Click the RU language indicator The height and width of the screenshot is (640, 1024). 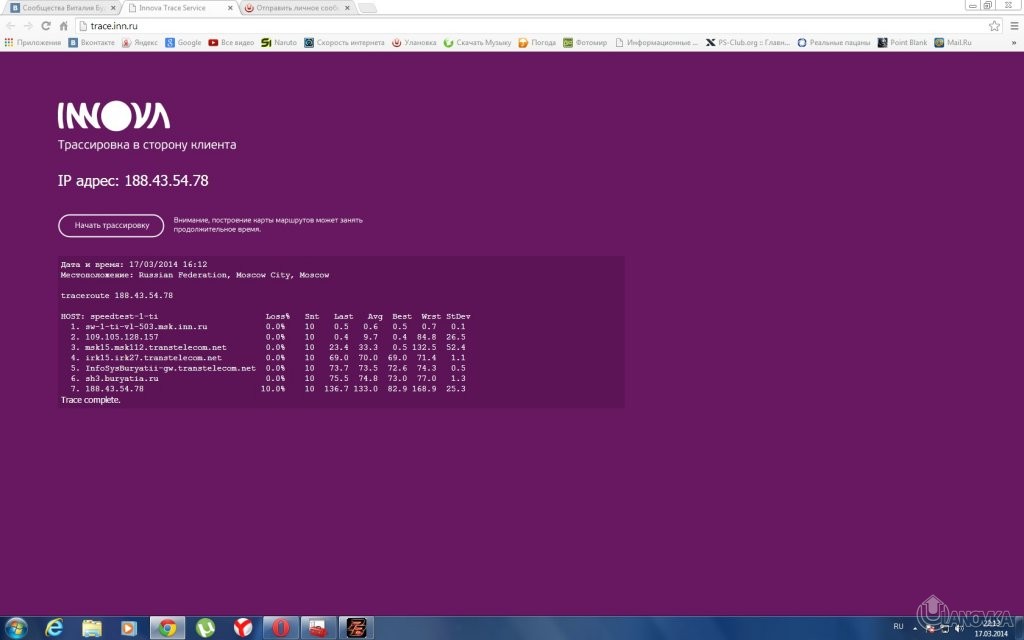[x=899, y=626]
